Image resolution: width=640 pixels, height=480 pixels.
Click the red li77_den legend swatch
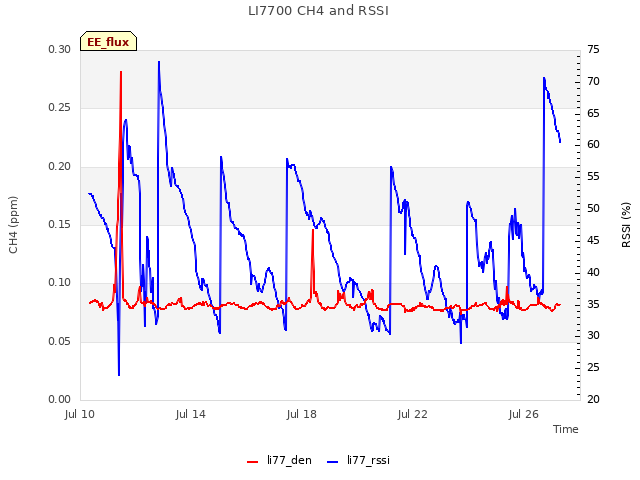[253, 462]
